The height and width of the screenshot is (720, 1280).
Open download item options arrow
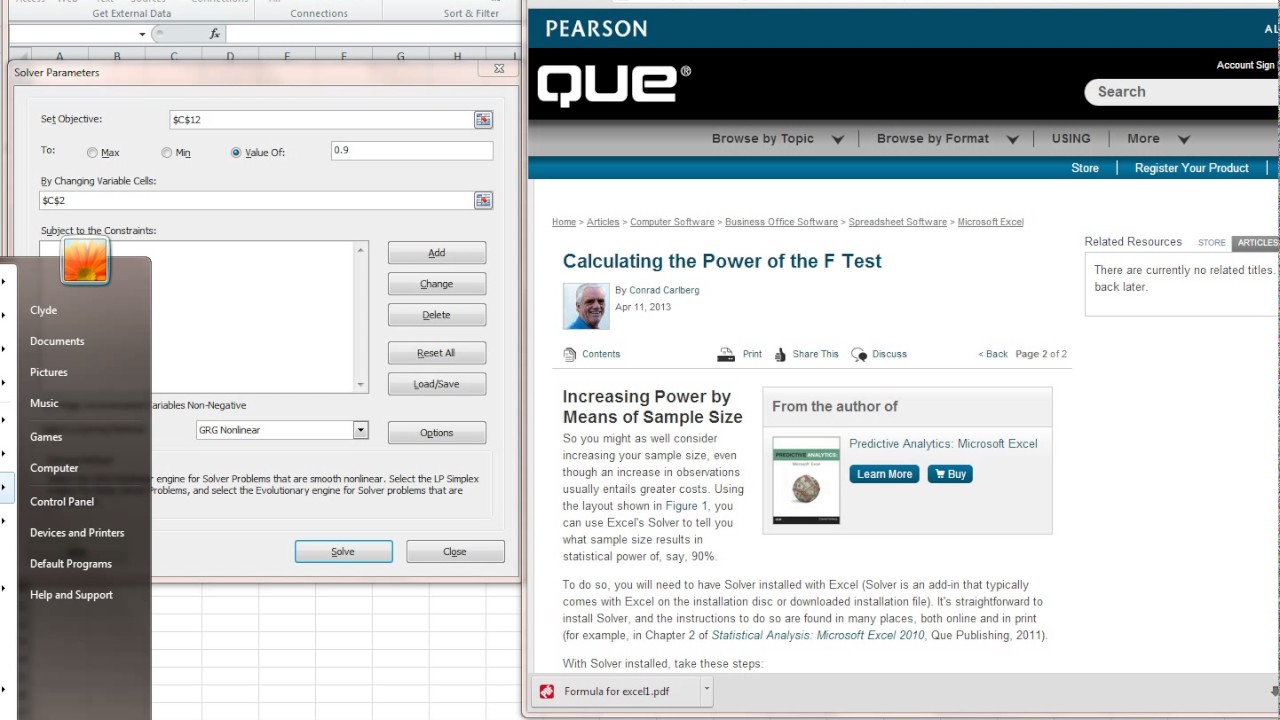point(707,689)
